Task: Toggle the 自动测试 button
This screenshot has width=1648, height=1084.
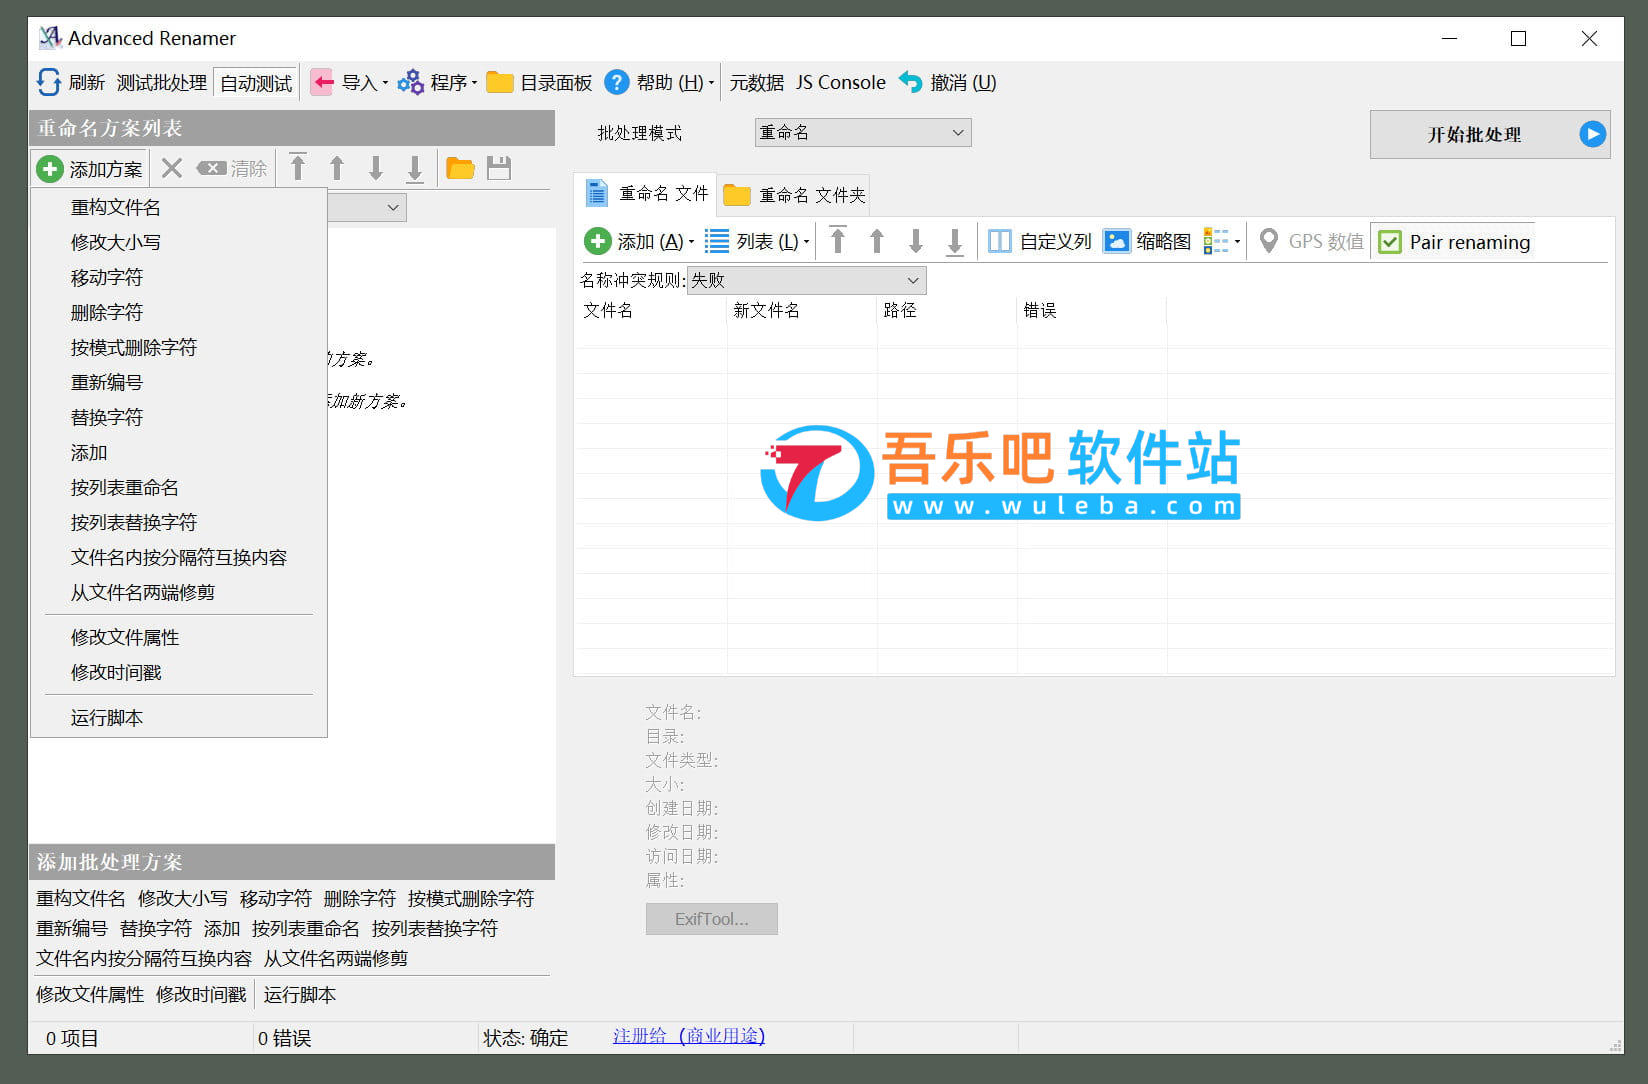Action: (256, 83)
